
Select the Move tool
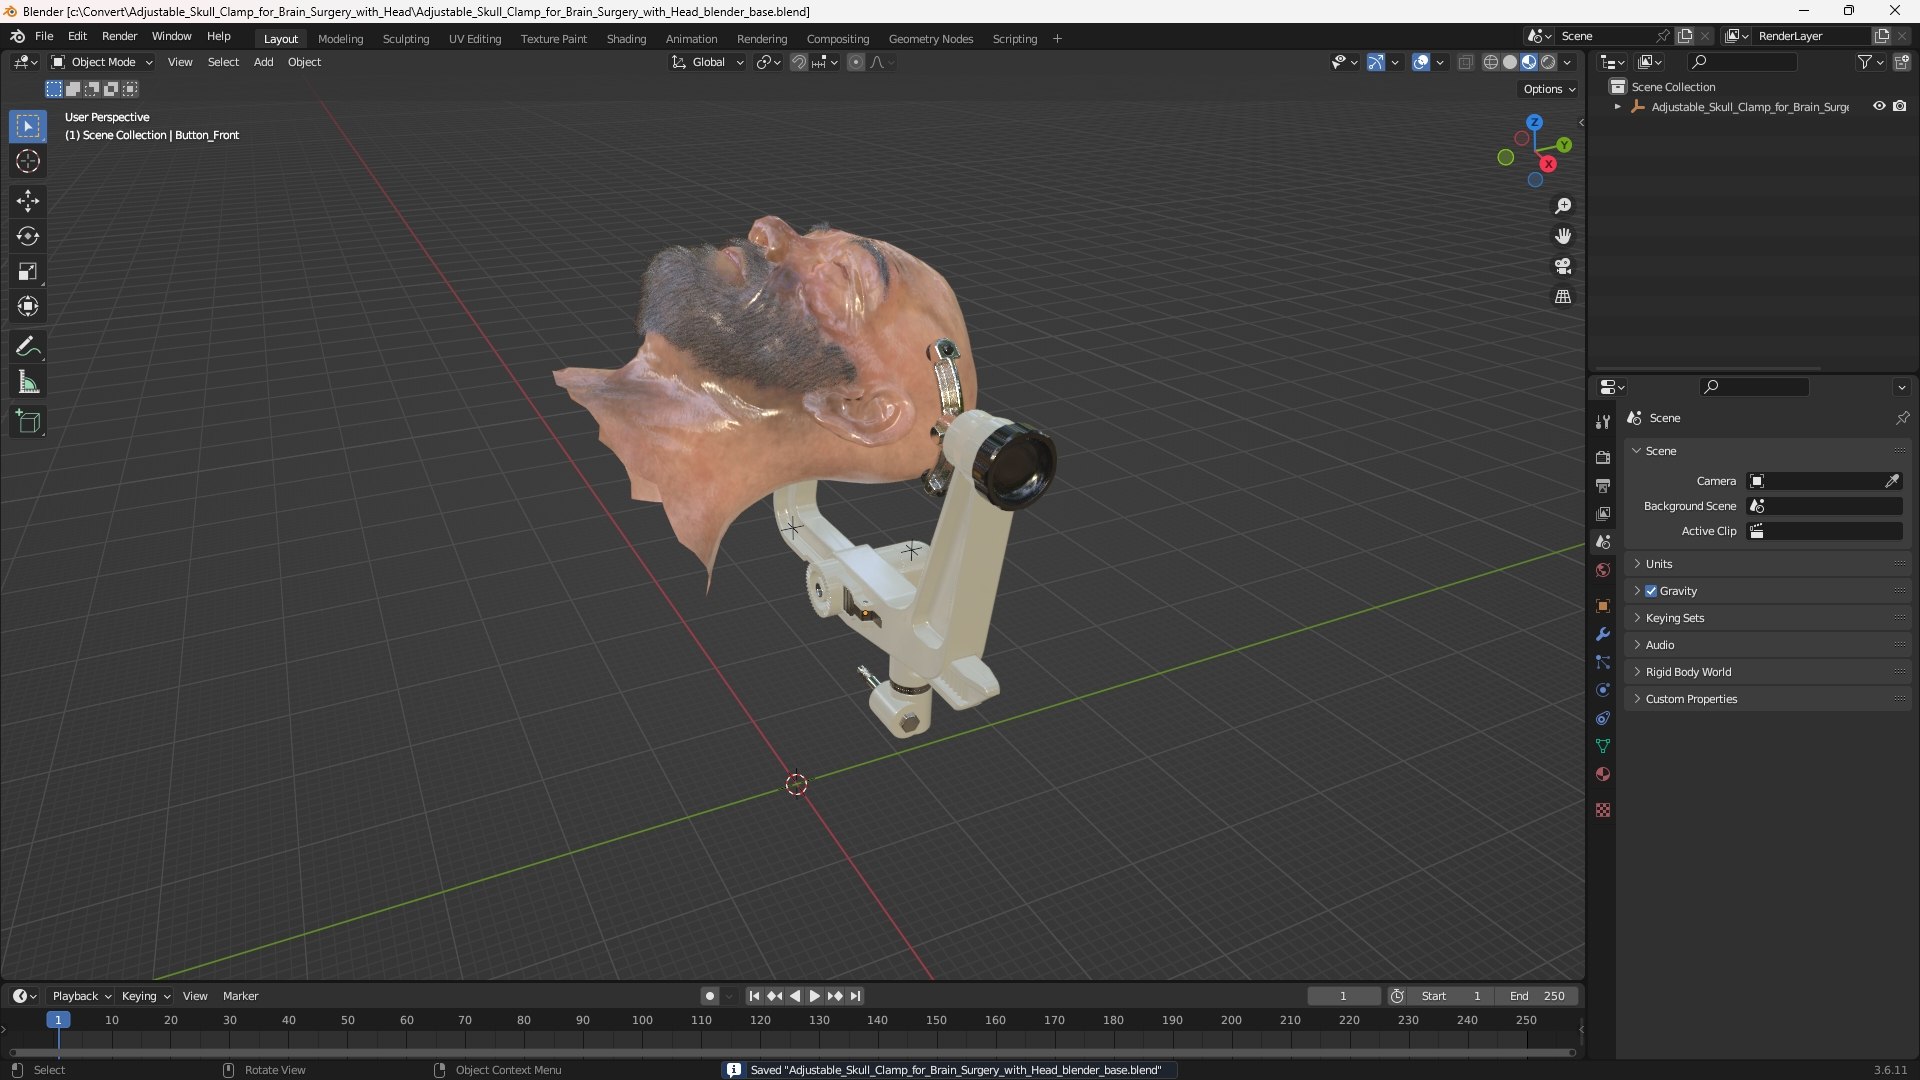click(x=28, y=201)
